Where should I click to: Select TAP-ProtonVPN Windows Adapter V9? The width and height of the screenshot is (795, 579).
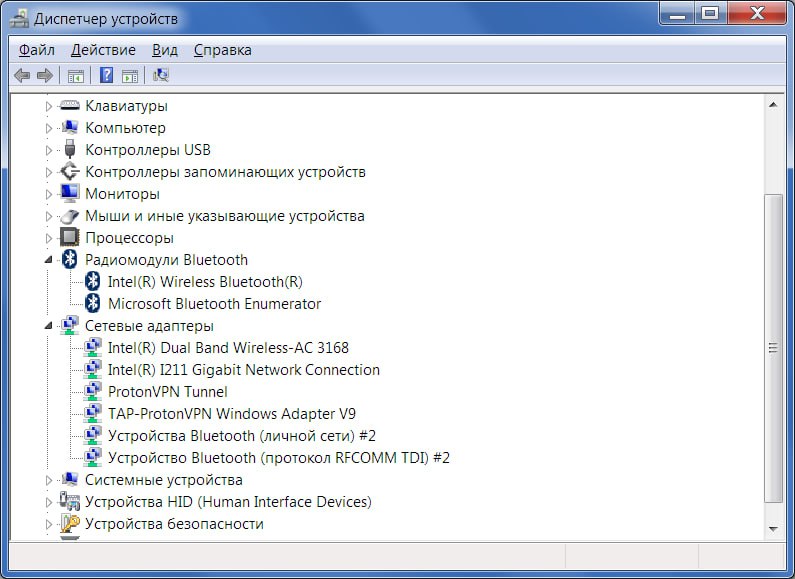coord(232,414)
